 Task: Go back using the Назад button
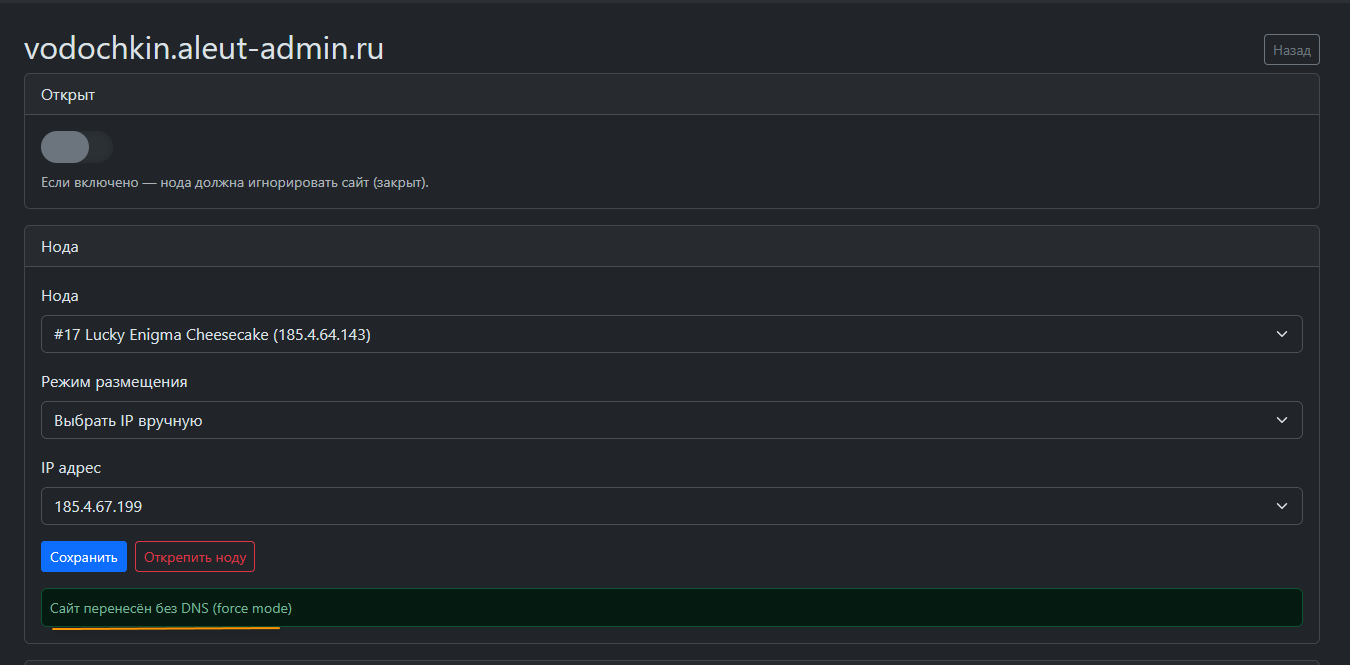pyautogui.click(x=1291, y=49)
